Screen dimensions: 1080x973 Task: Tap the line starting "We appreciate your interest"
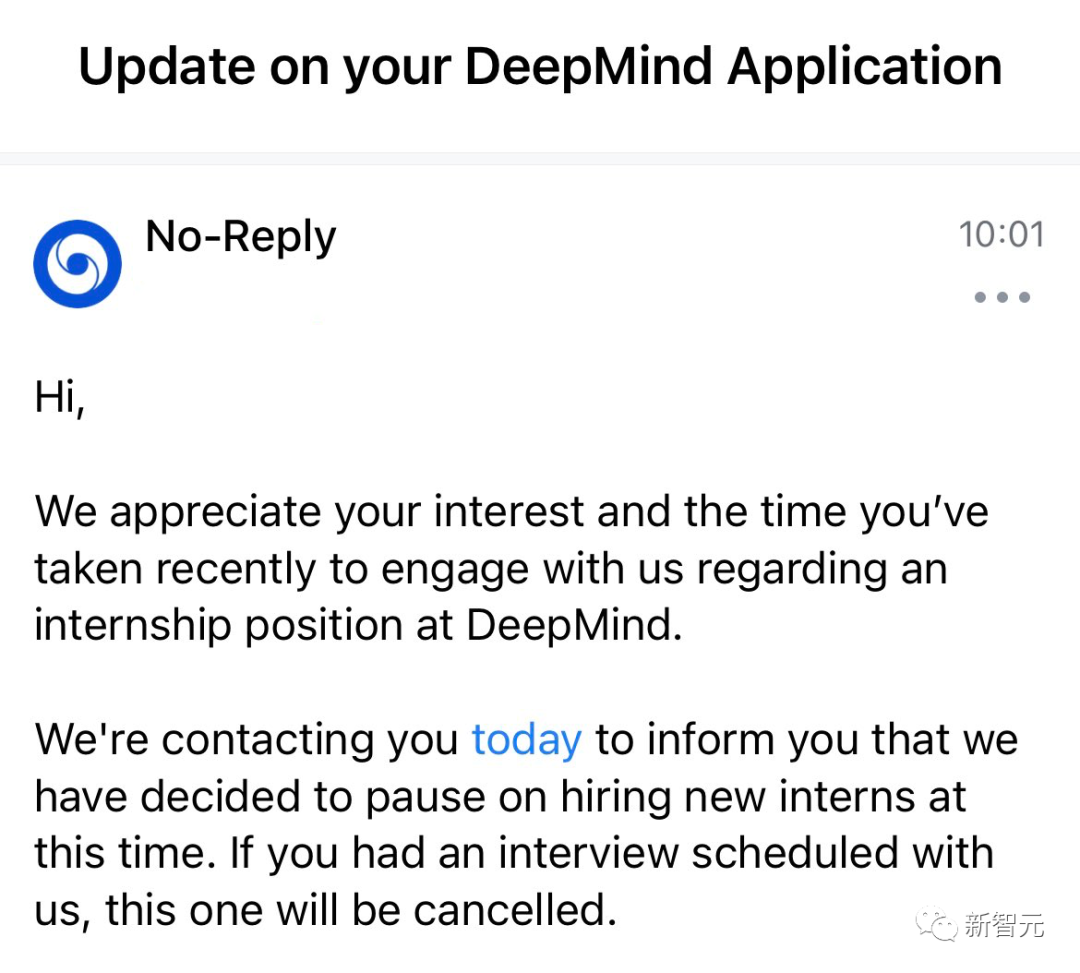coord(511,512)
